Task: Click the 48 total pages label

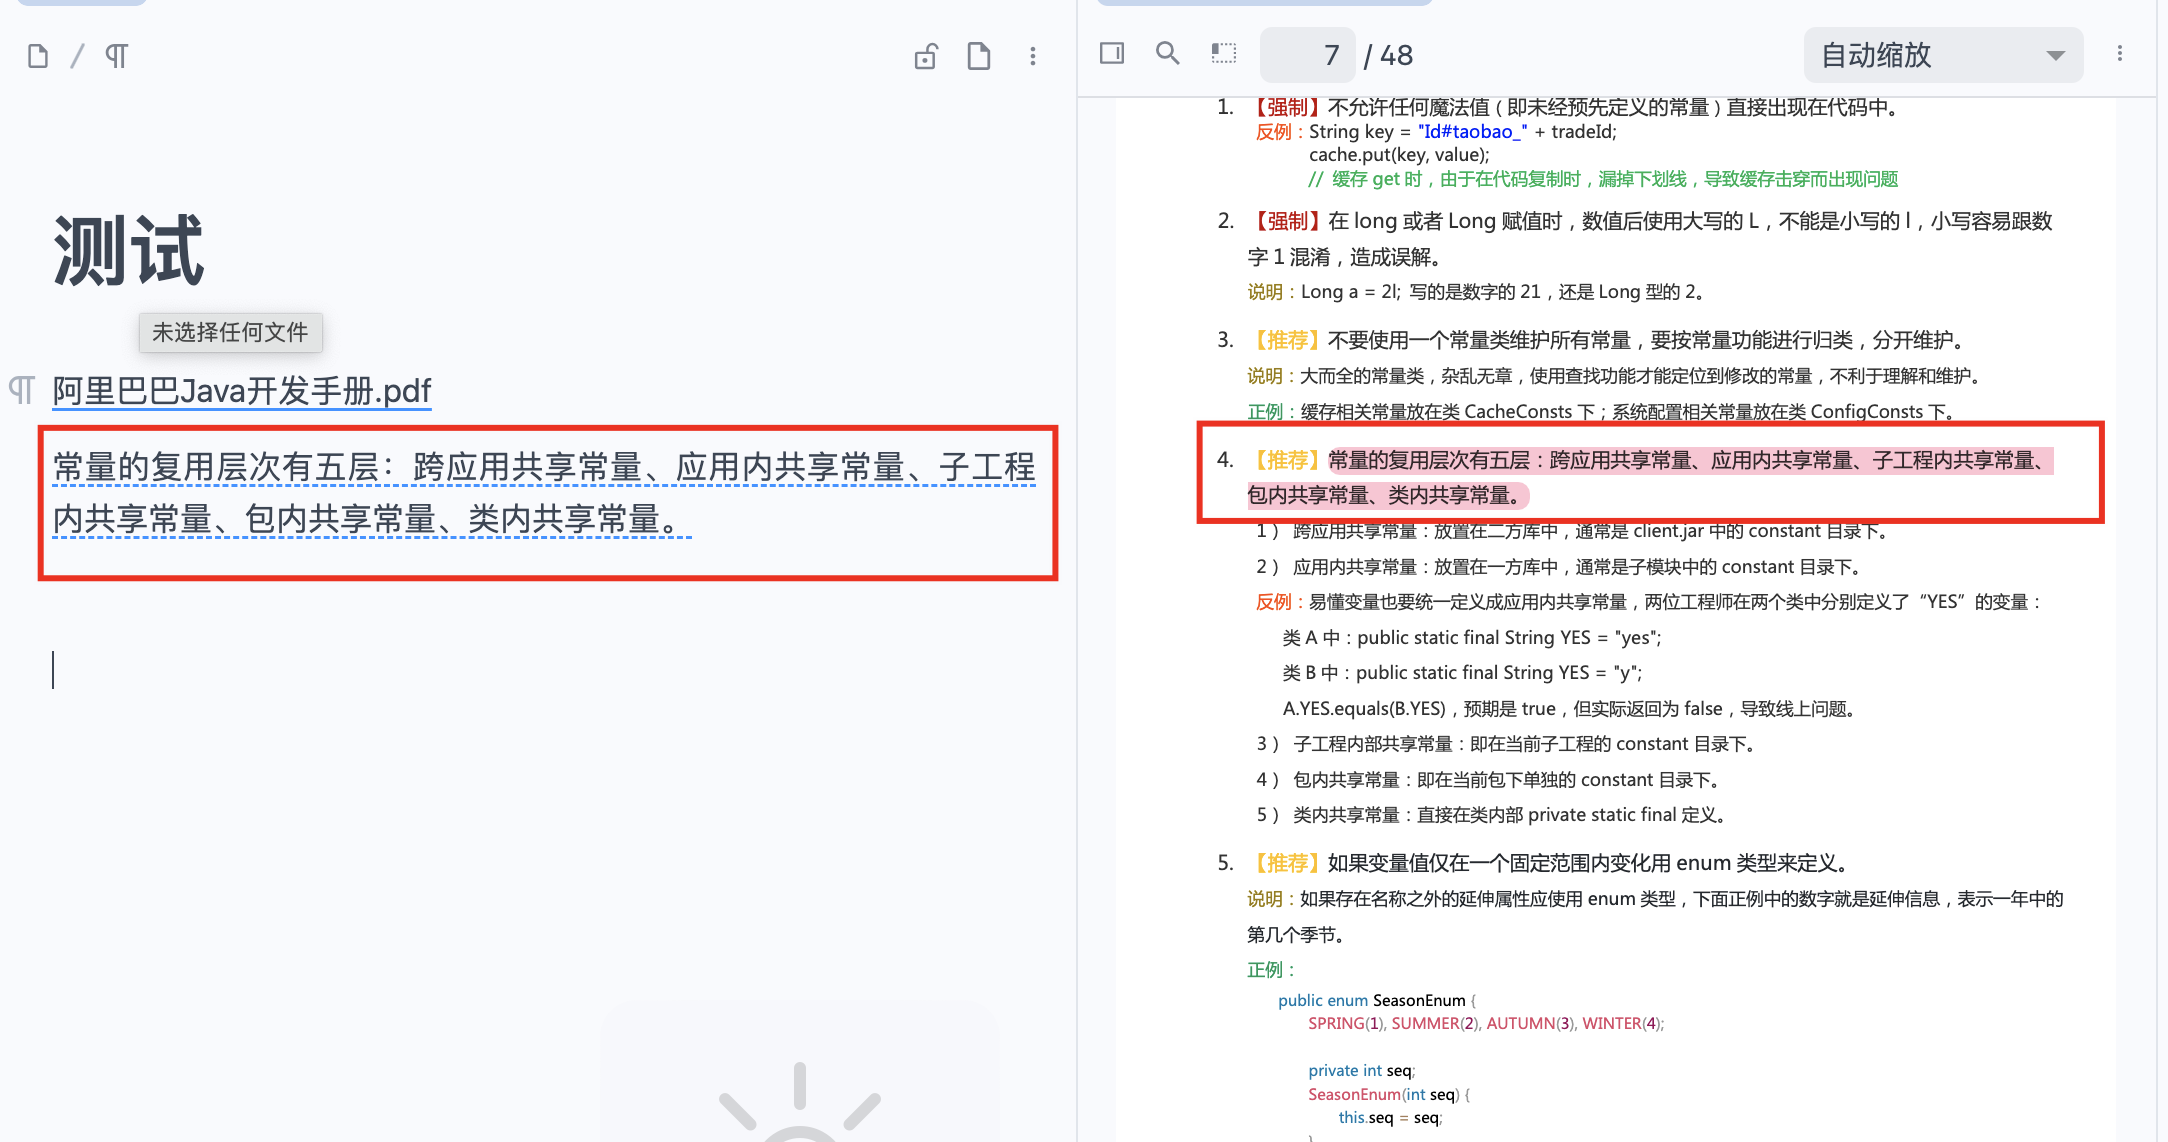Action: [1396, 55]
